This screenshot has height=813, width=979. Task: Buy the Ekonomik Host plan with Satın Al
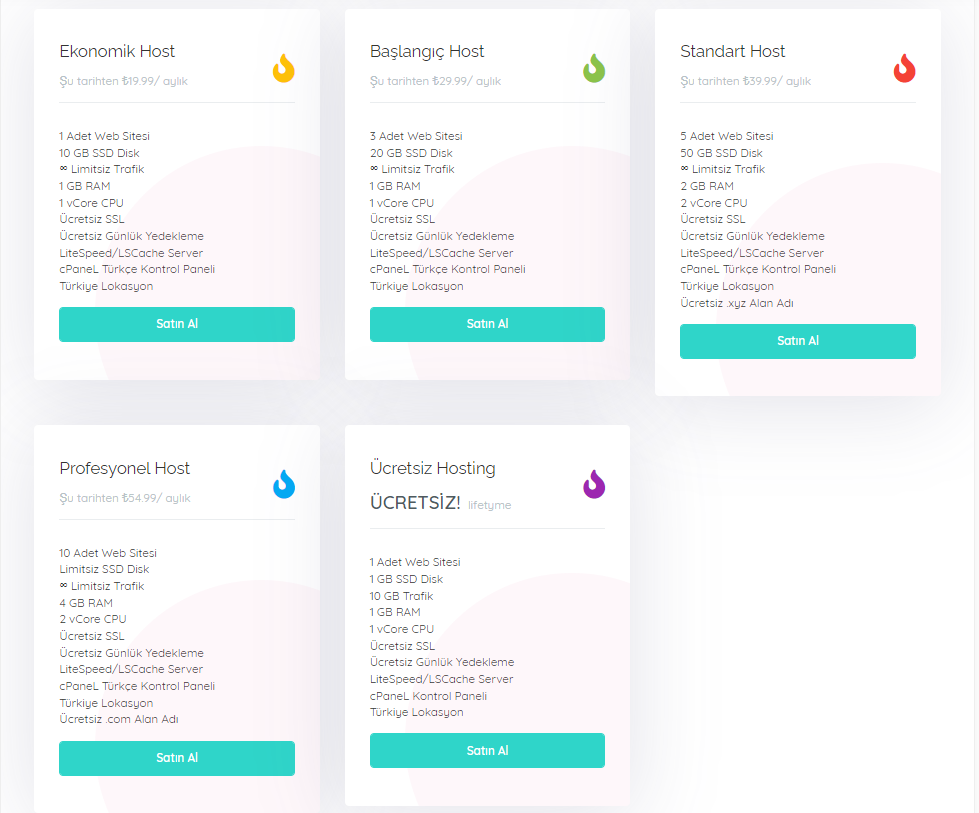tap(177, 324)
